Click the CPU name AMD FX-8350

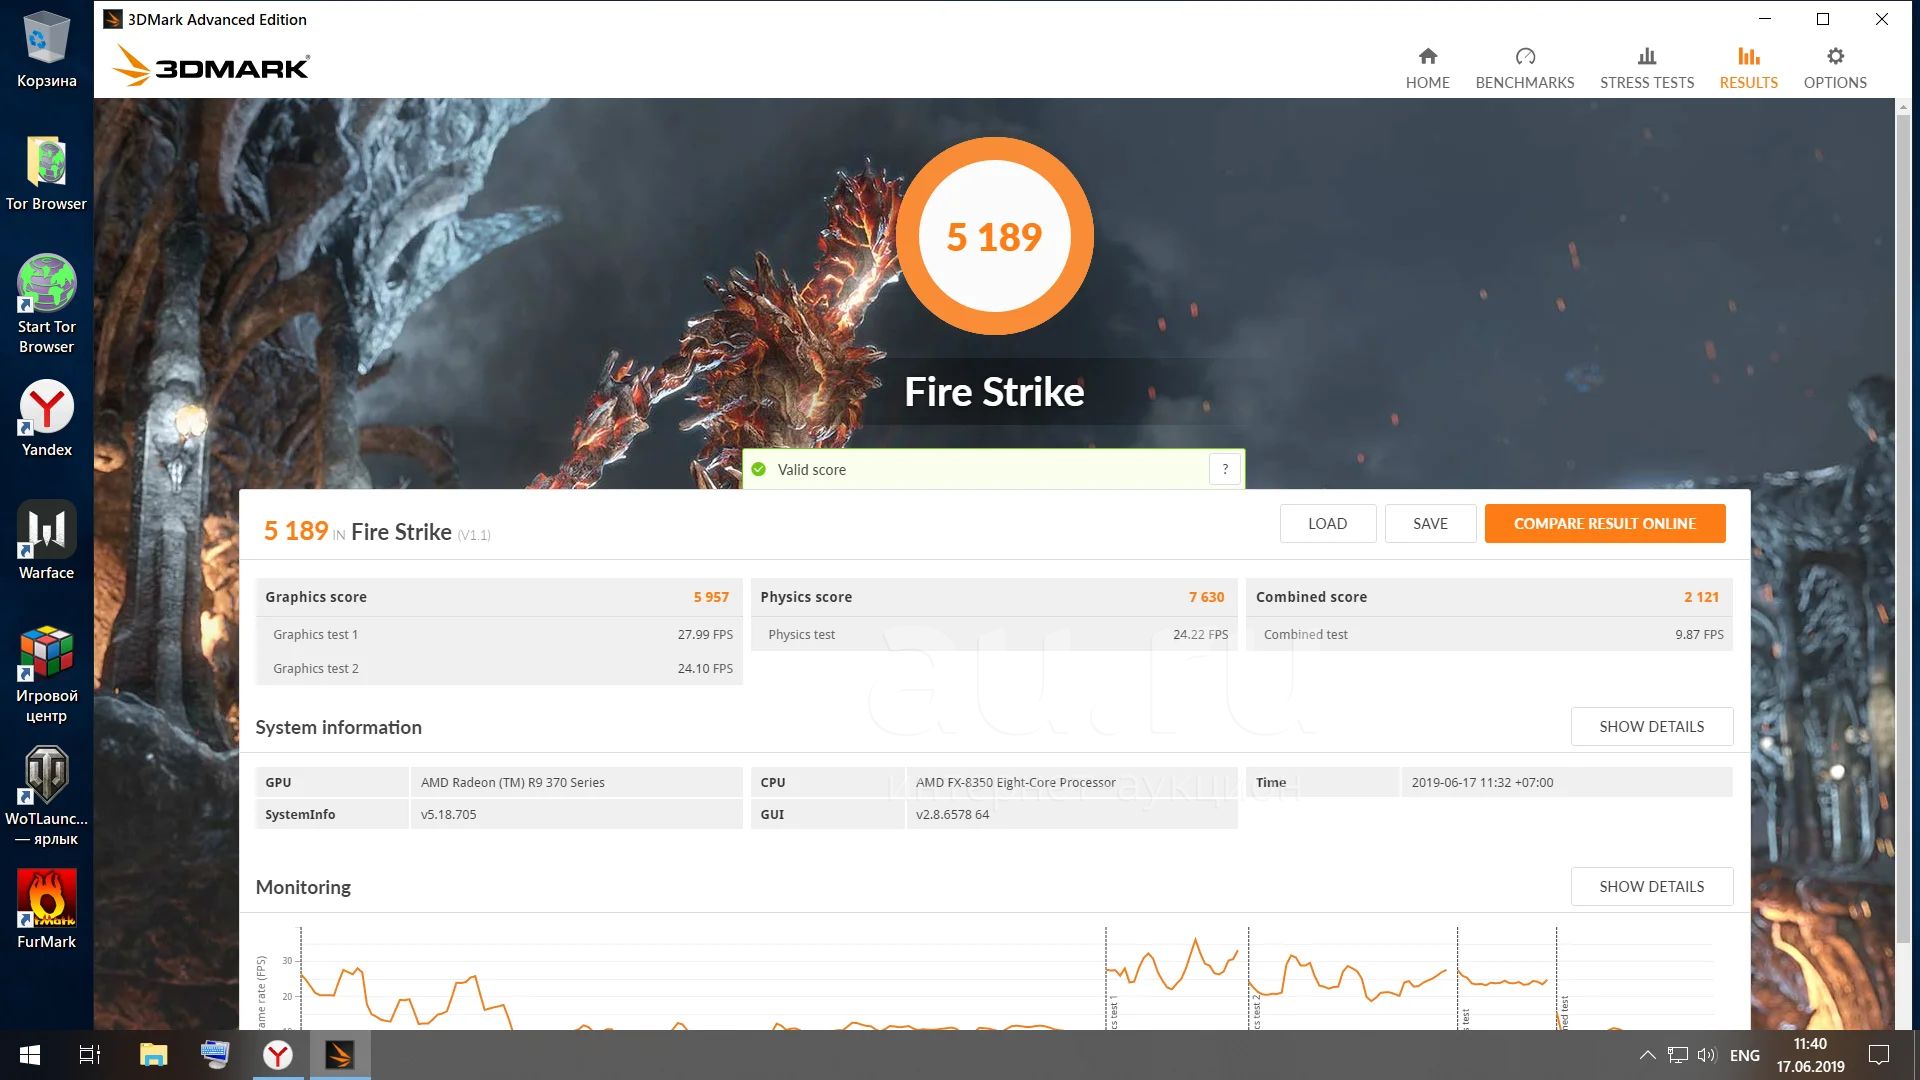pyautogui.click(x=1015, y=782)
